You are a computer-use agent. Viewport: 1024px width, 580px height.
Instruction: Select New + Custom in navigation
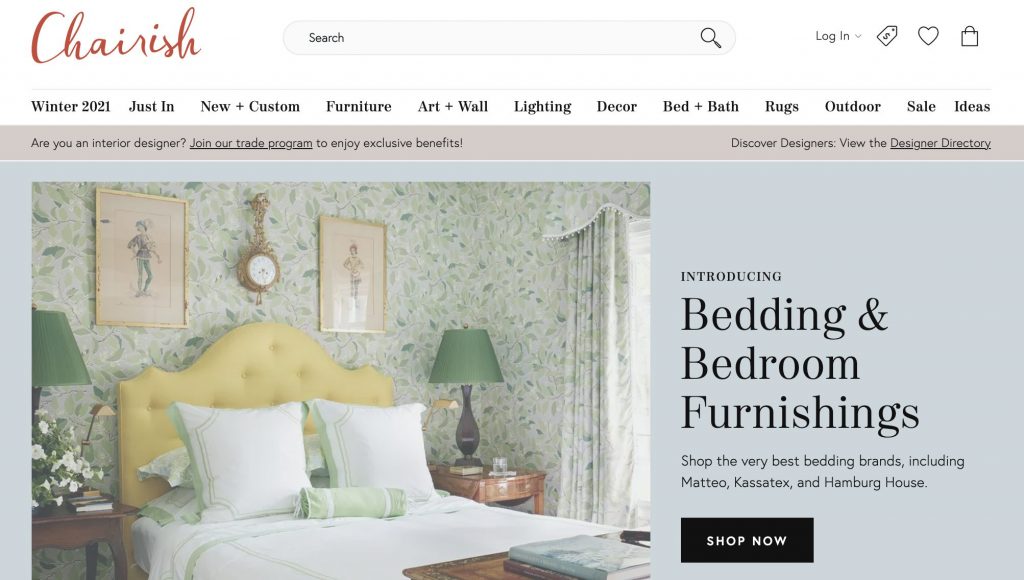tap(250, 106)
